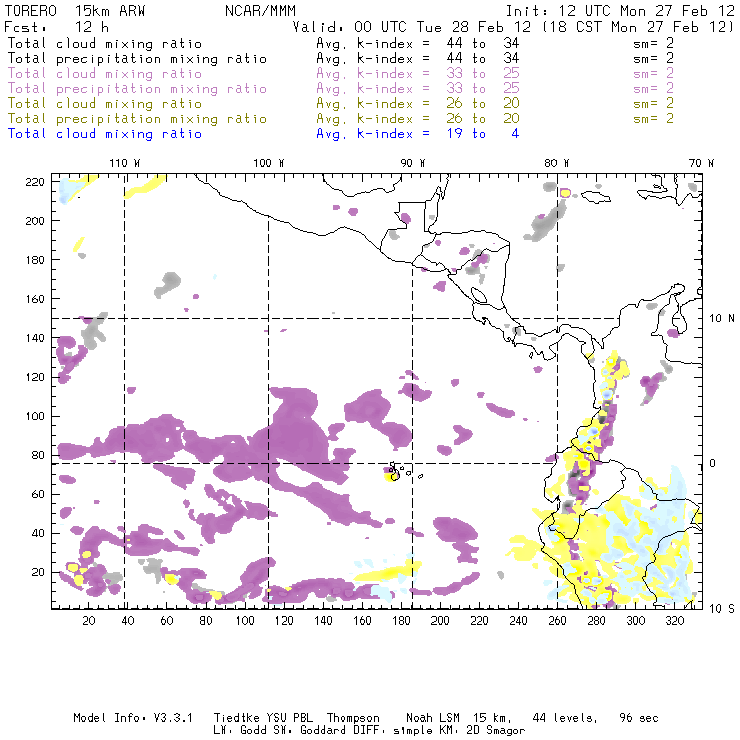Click the "260" horizontal axis tick label
Image resolution: width=740 pixels, height=740 pixels.
[557, 621]
